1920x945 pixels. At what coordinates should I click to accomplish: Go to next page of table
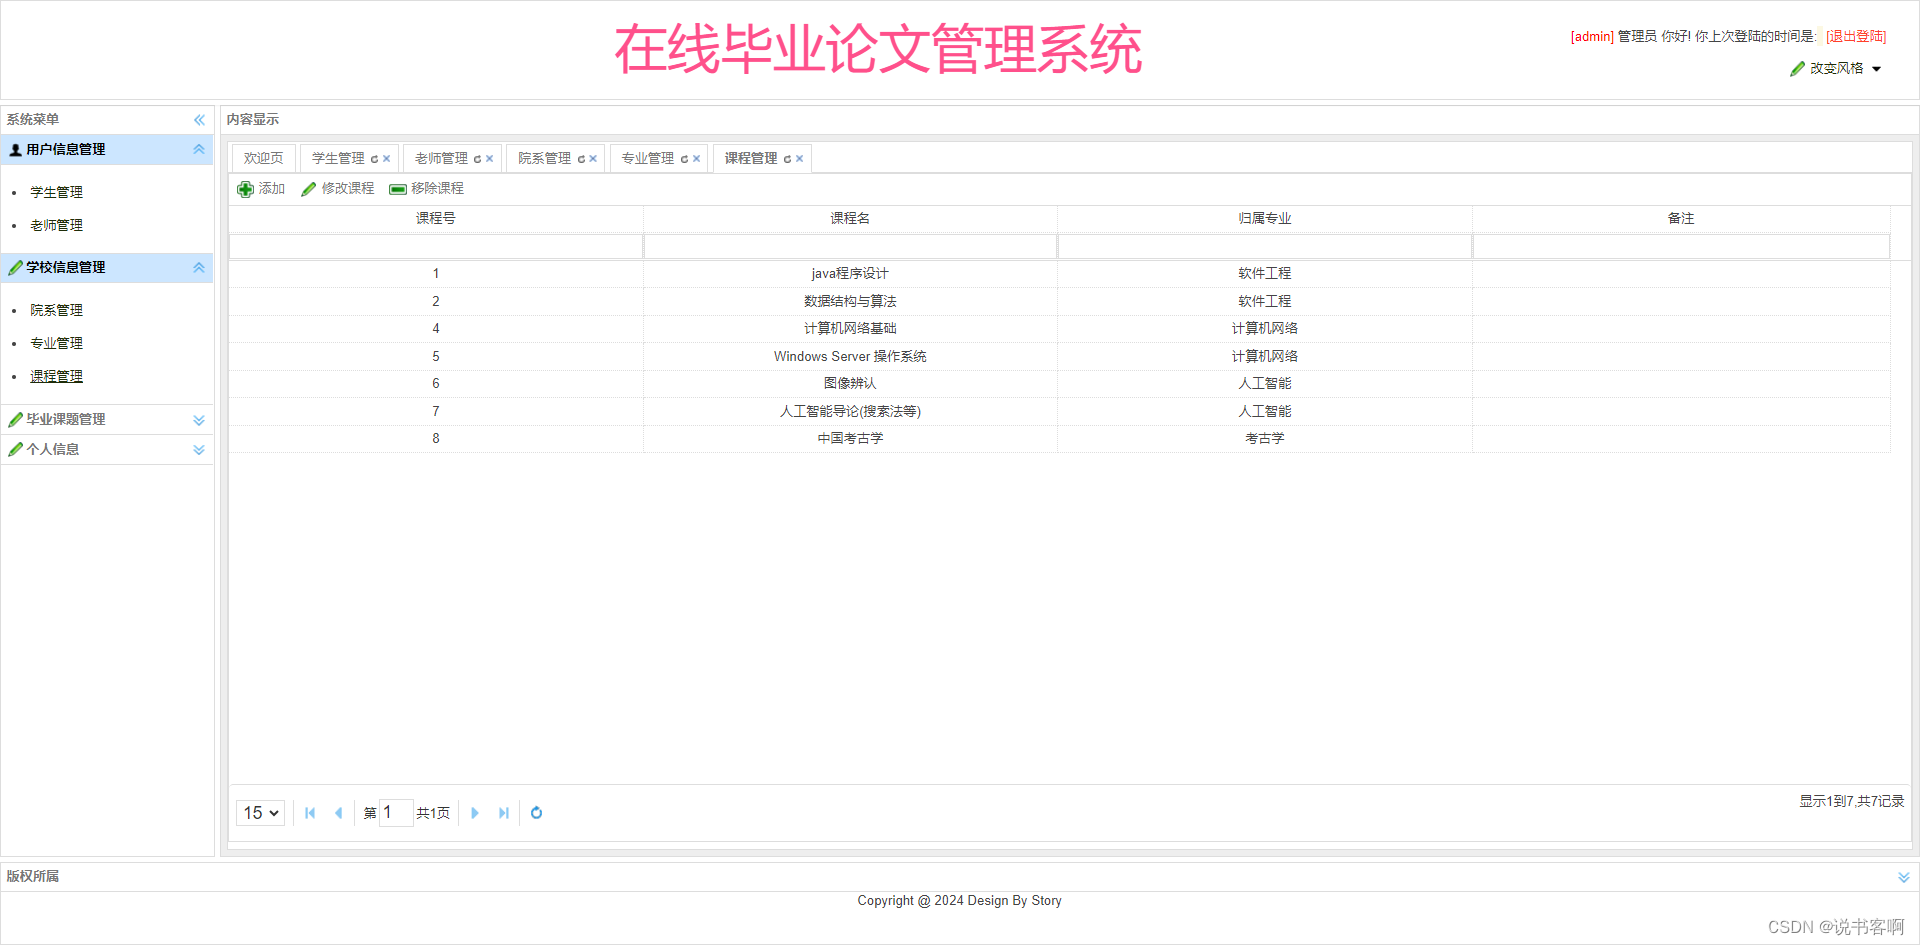tap(475, 813)
